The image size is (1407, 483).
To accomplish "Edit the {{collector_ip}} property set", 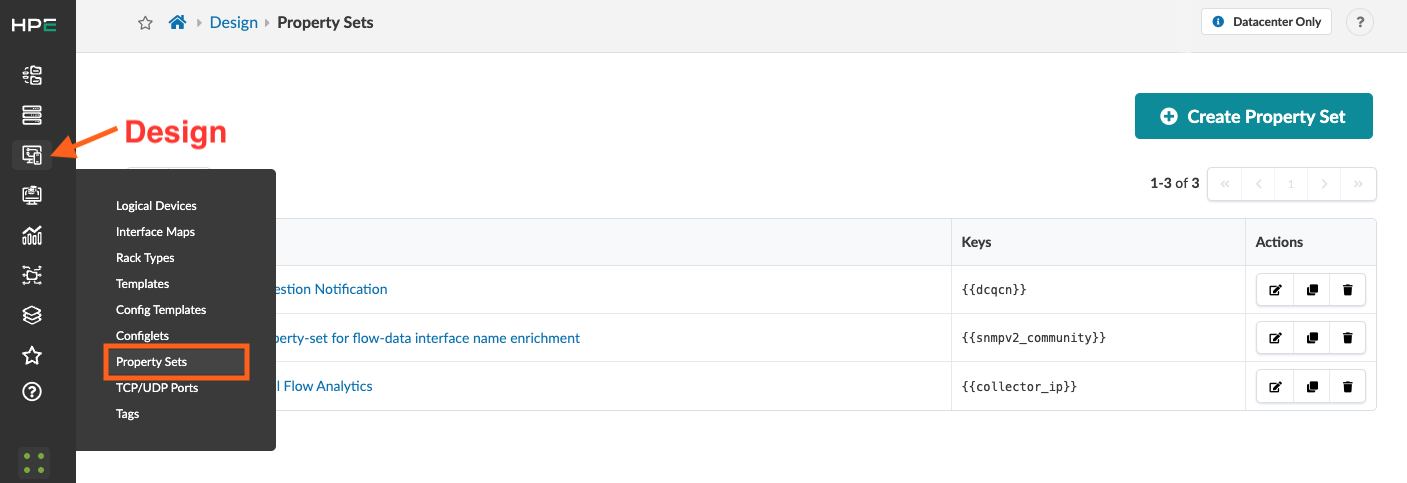I will tap(1275, 386).
